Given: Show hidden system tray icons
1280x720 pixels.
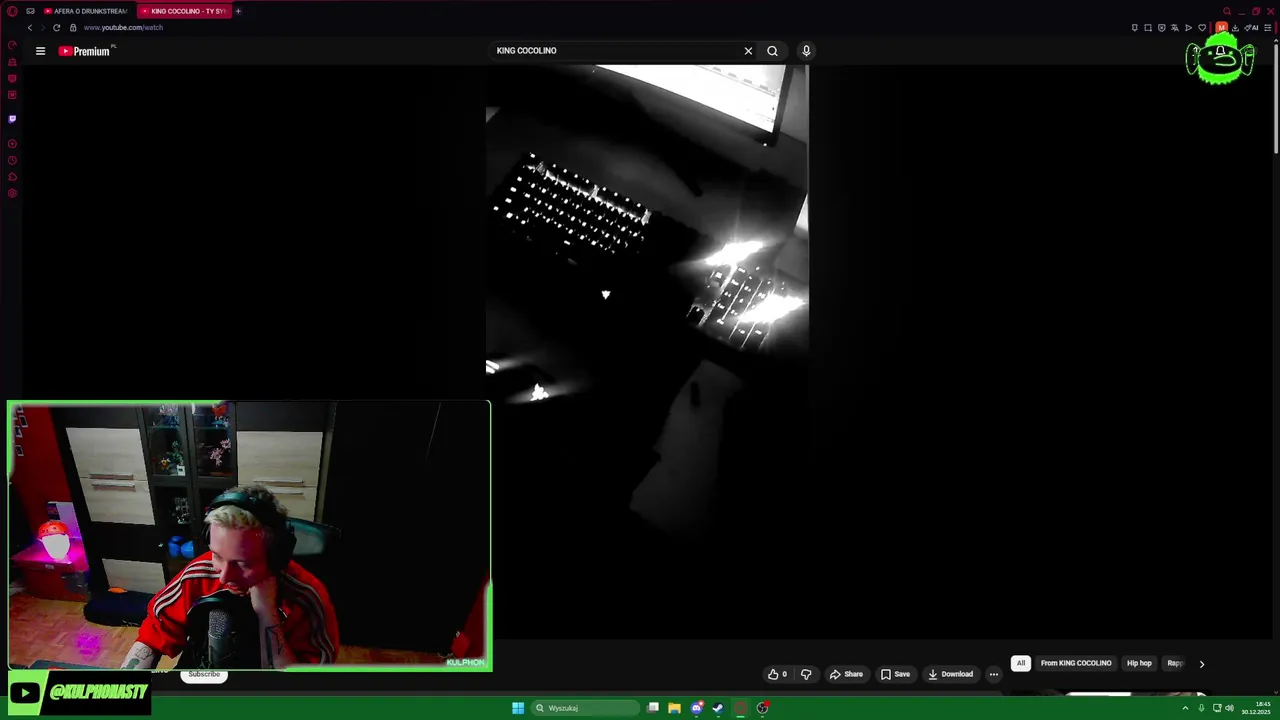Looking at the screenshot, I should (x=1185, y=708).
